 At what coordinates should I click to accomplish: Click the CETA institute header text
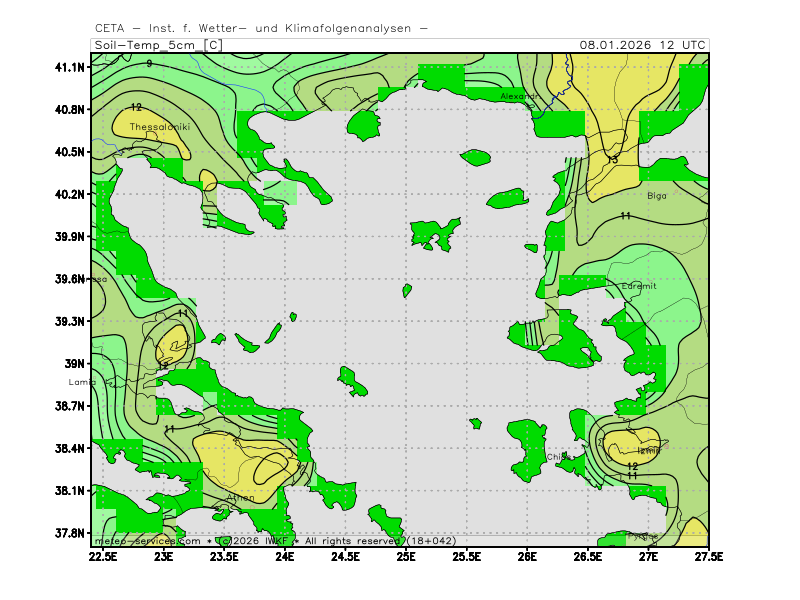pyautogui.click(x=260, y=28)
